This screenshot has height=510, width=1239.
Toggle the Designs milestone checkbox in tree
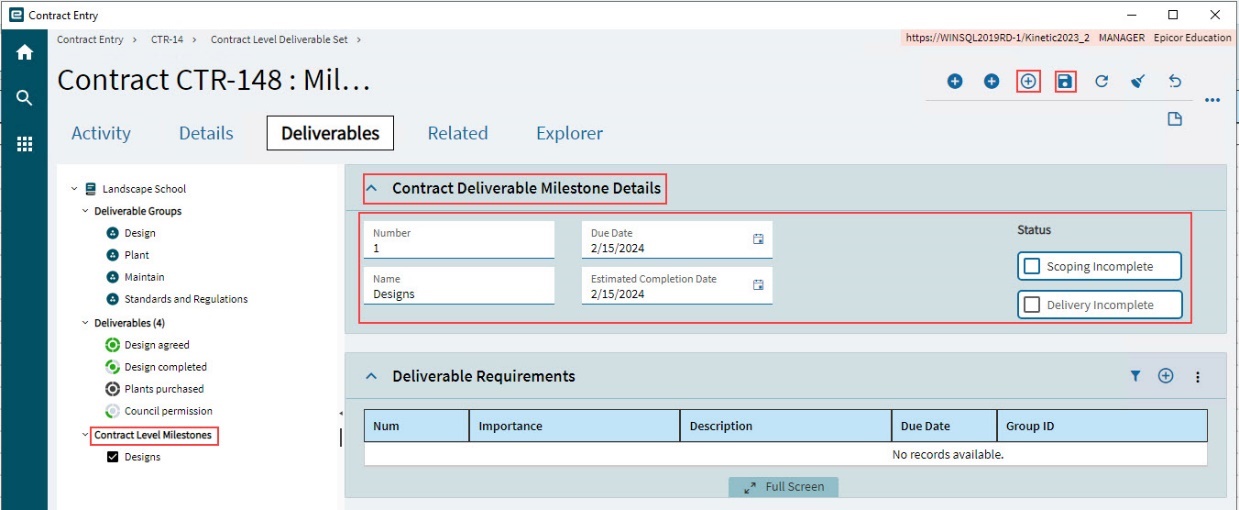[113, 457]
